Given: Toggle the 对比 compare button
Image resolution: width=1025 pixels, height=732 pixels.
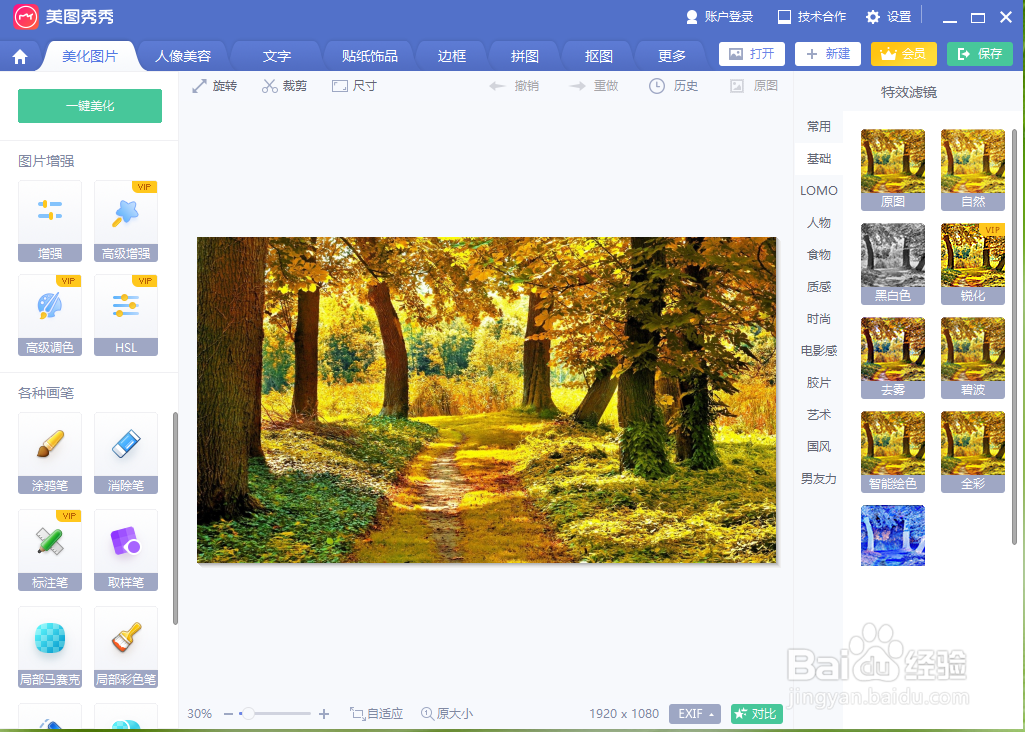Looking at the screenshot, I should 756,714.
